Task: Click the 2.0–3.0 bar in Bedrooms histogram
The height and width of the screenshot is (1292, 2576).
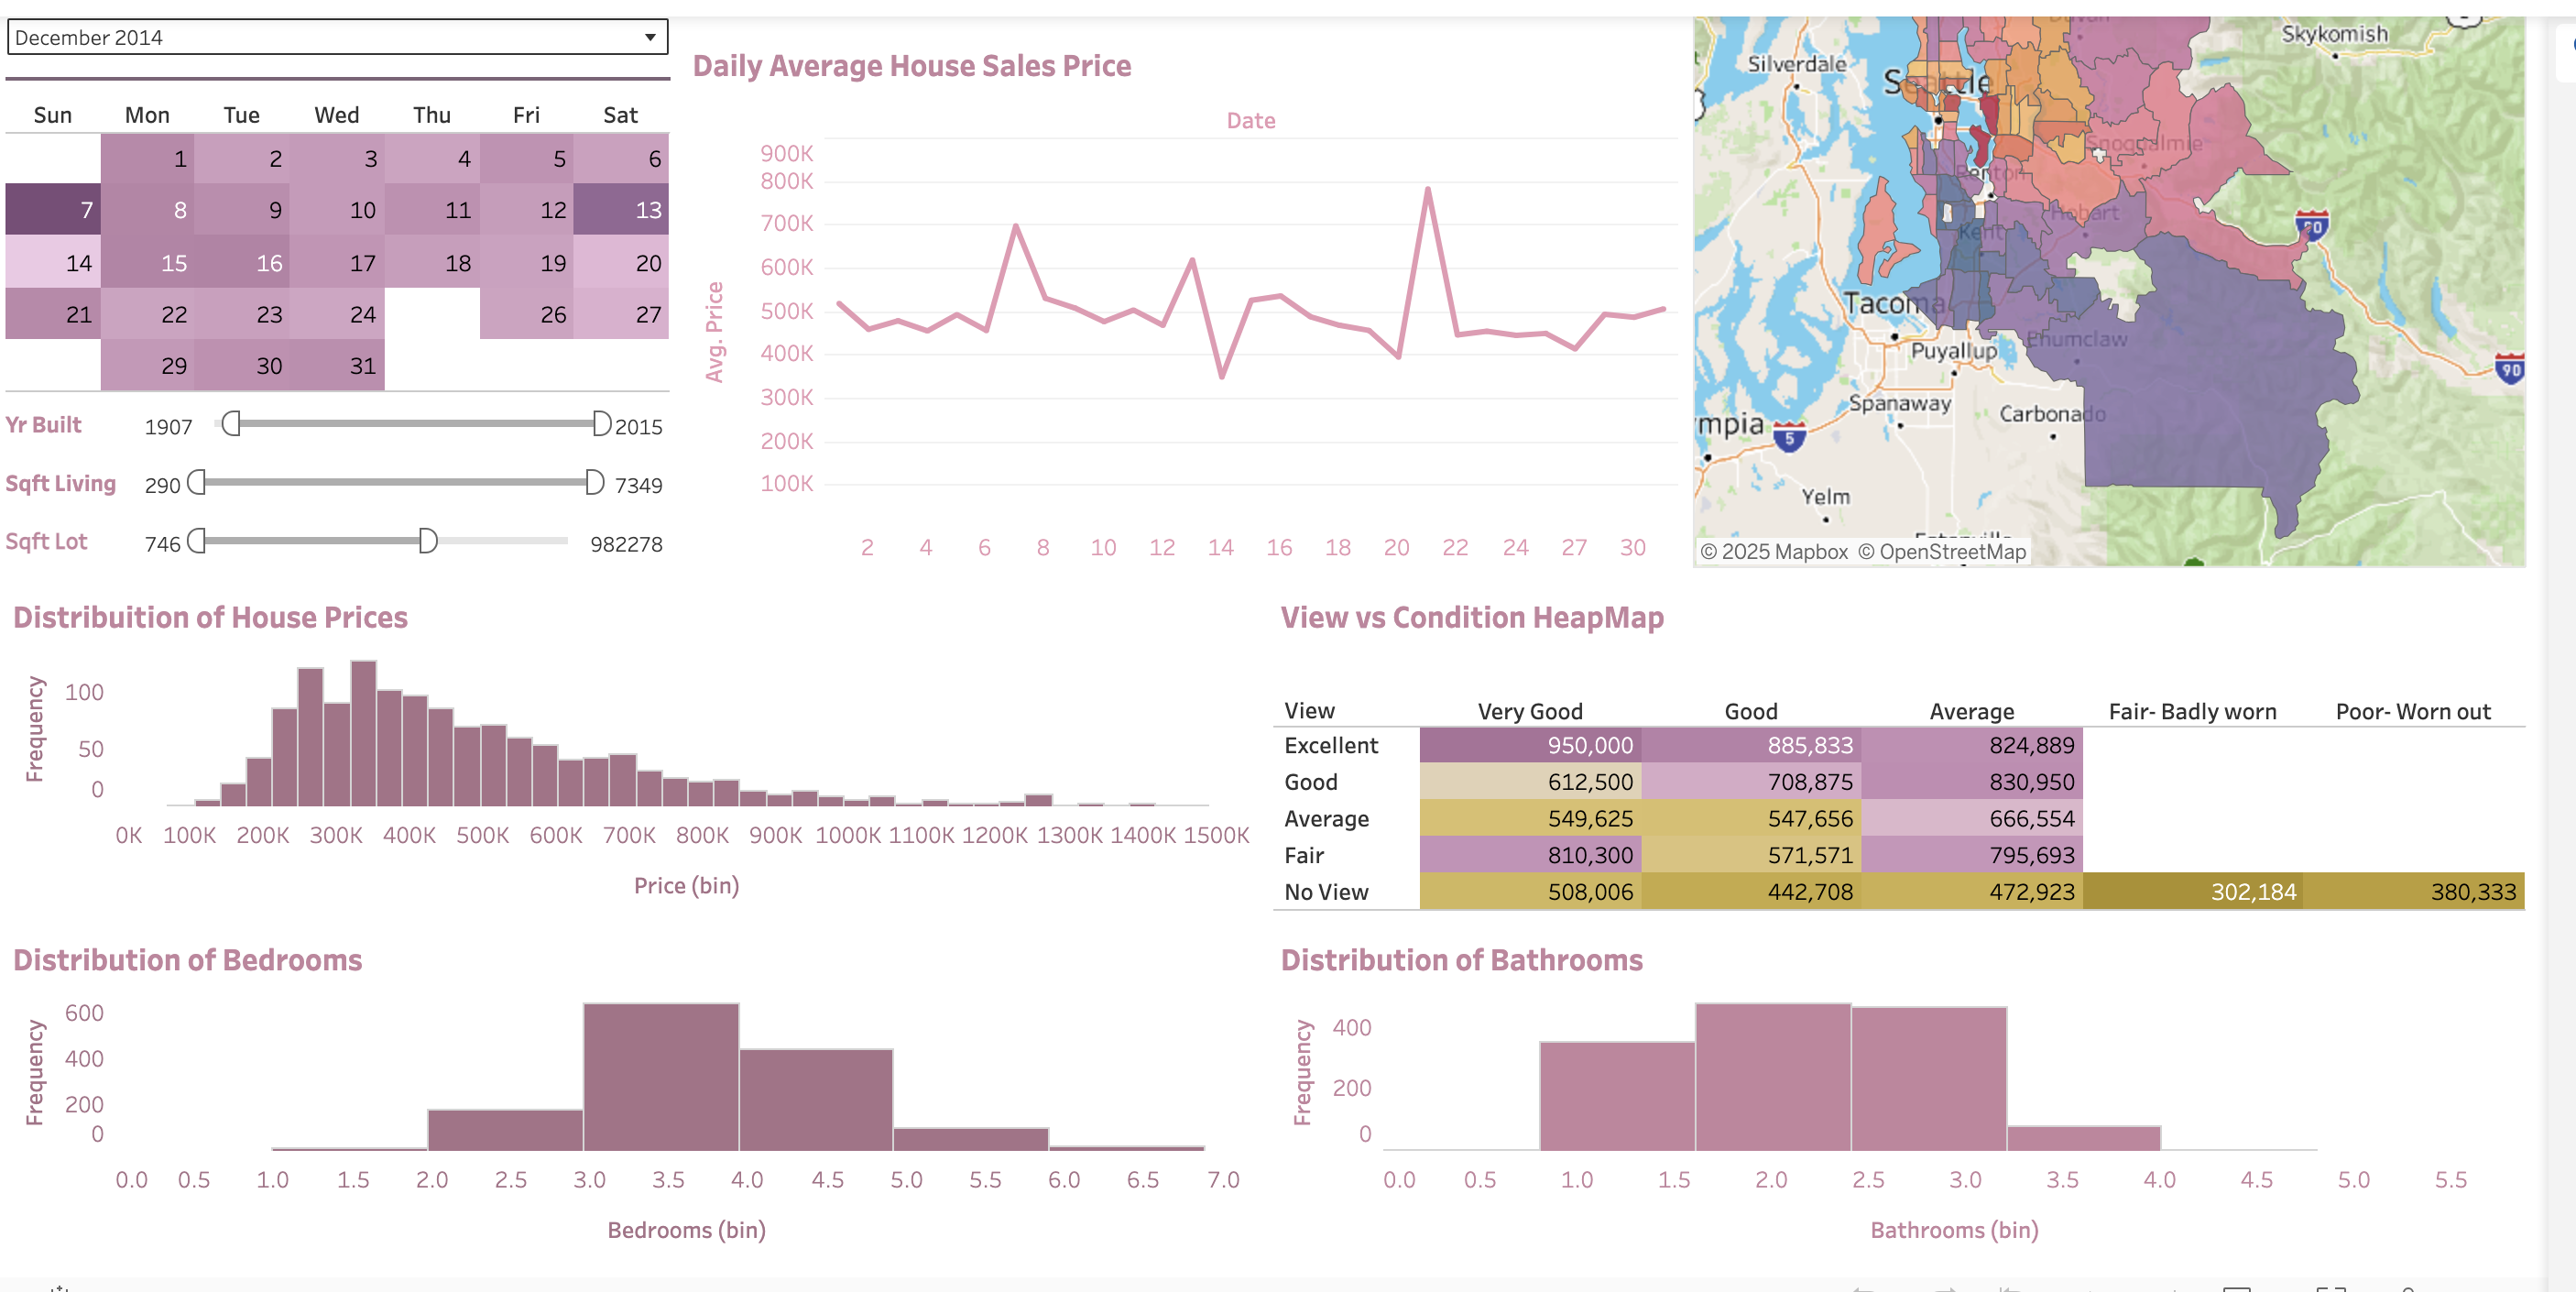Action: coord(505,1130)
